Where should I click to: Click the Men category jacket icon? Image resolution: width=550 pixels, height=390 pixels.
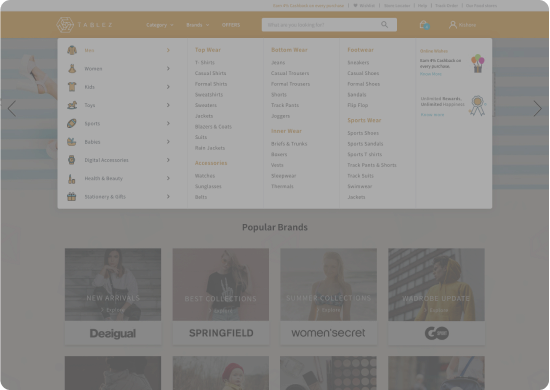tap(72, 50)
